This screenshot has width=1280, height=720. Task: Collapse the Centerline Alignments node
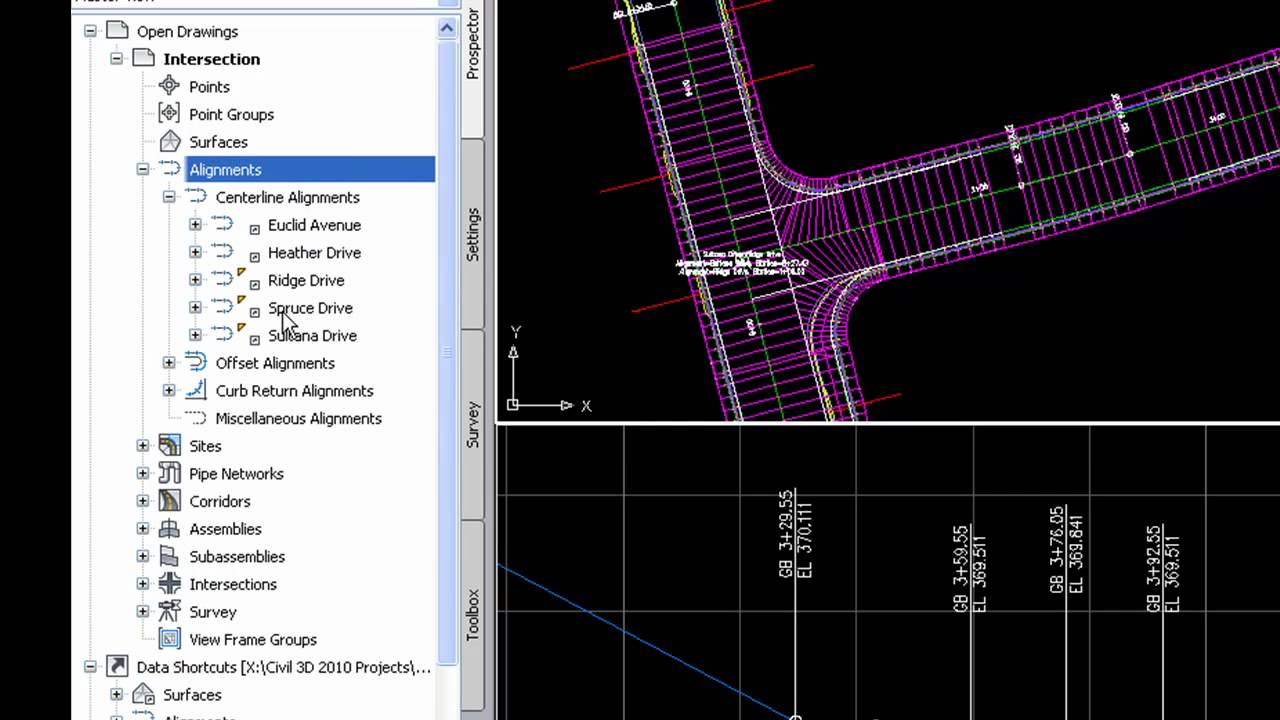169,197
